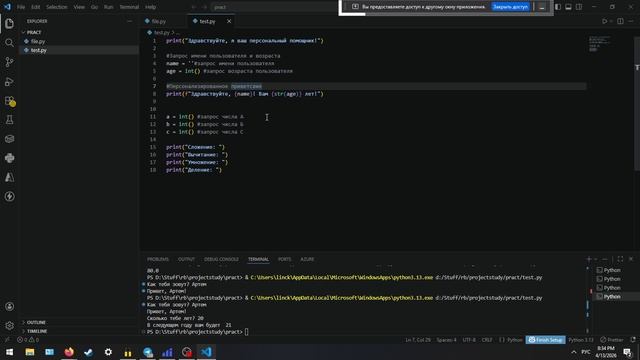Open Firefox from the taskbar
This screenshot has height=360, width=640.
pos(69,352)
